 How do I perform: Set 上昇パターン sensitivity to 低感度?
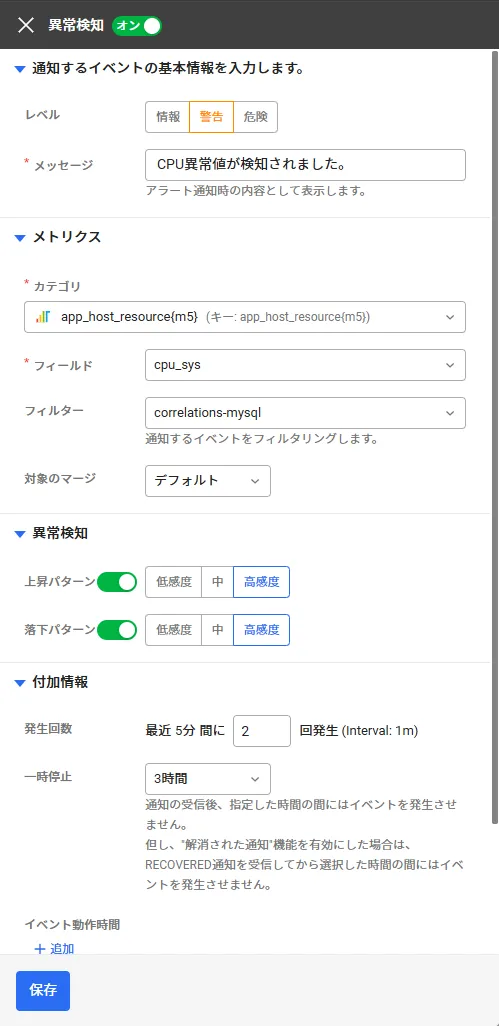pos(173,582)
